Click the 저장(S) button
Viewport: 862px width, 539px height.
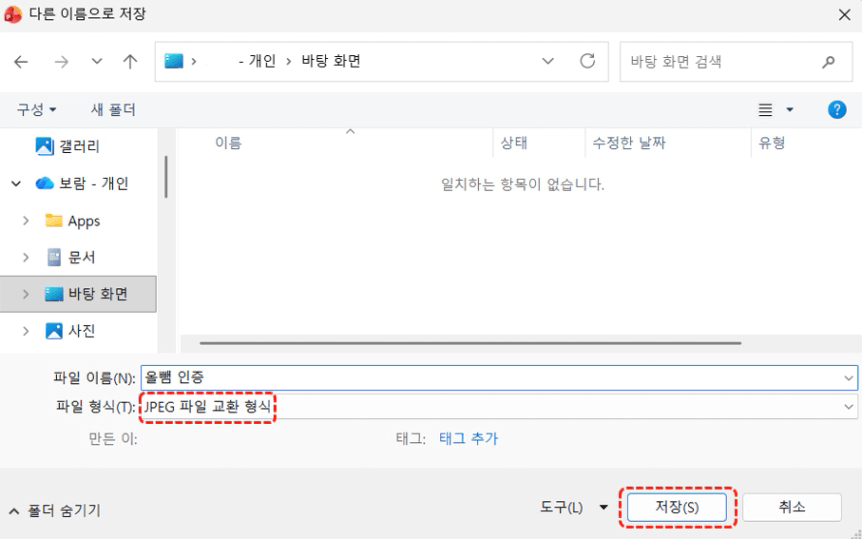pyautogui.click(x=677, y=507)
